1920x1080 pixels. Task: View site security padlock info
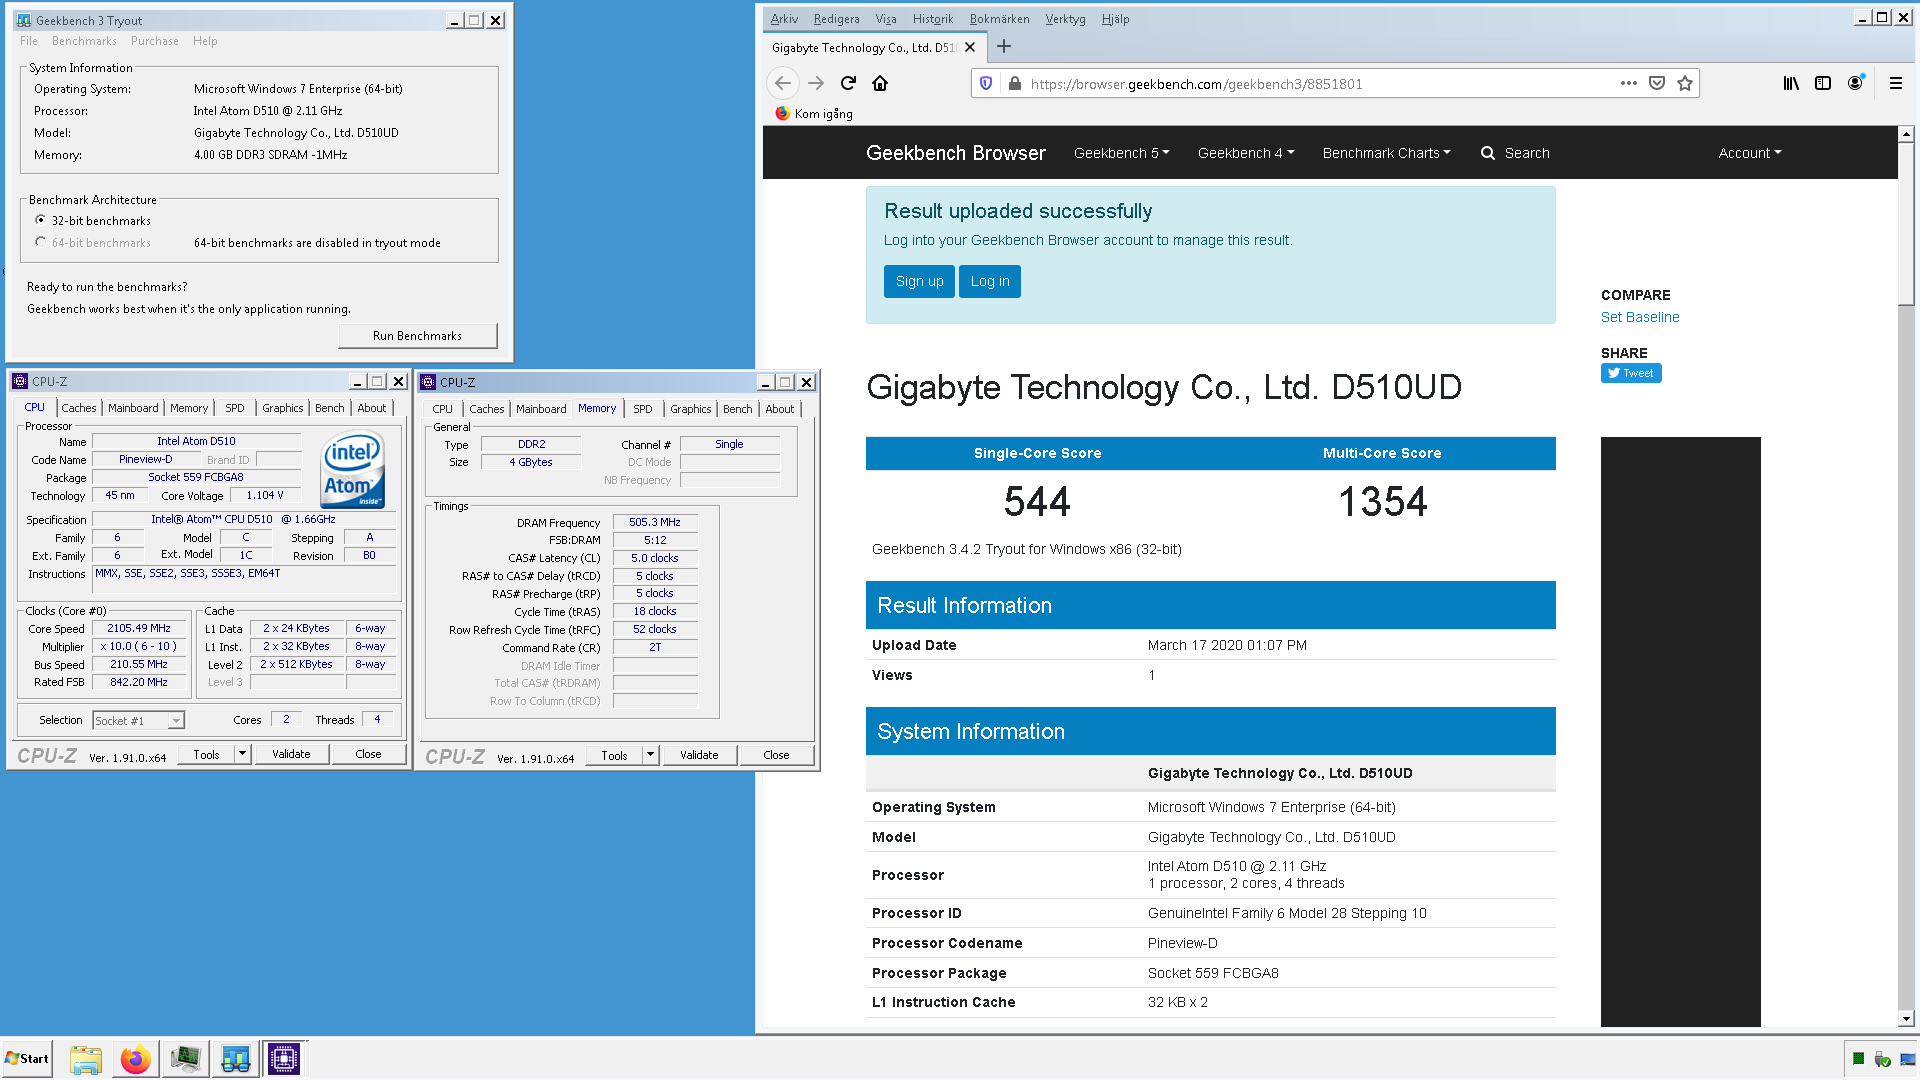[1014, 84]
